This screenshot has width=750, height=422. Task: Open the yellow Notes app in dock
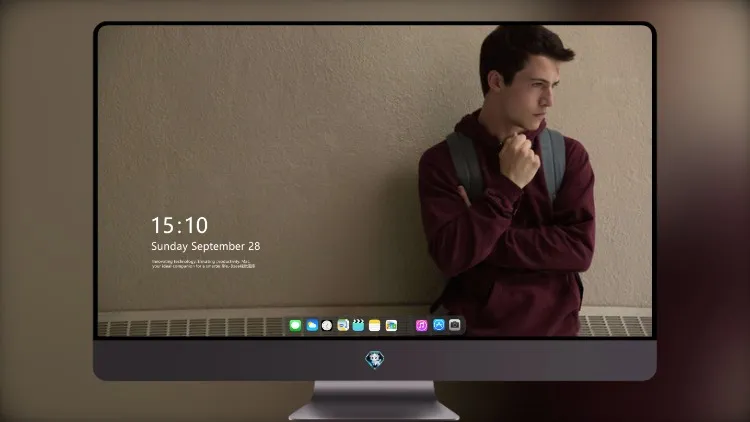tap(375, 325)
